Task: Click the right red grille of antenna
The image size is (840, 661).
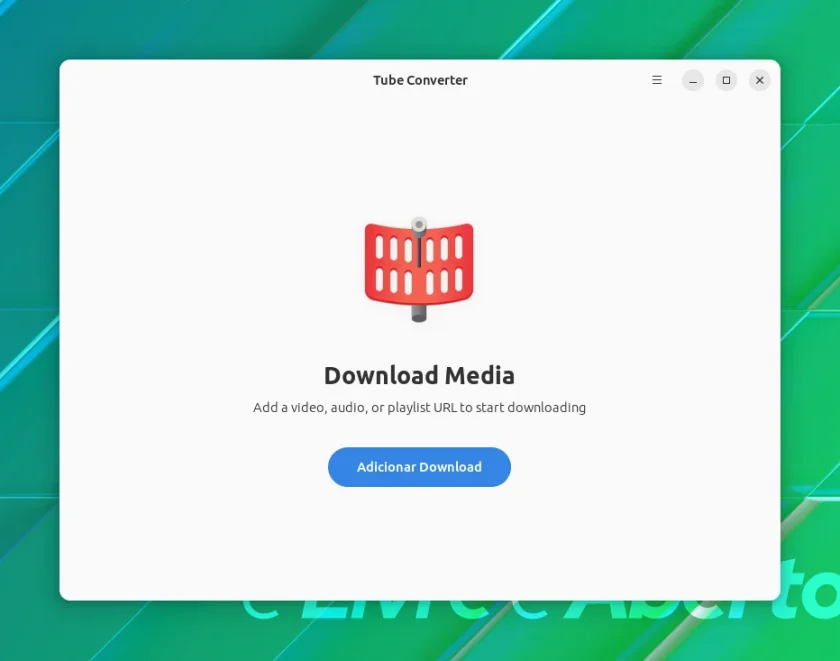Action: [x=448, y=265]
